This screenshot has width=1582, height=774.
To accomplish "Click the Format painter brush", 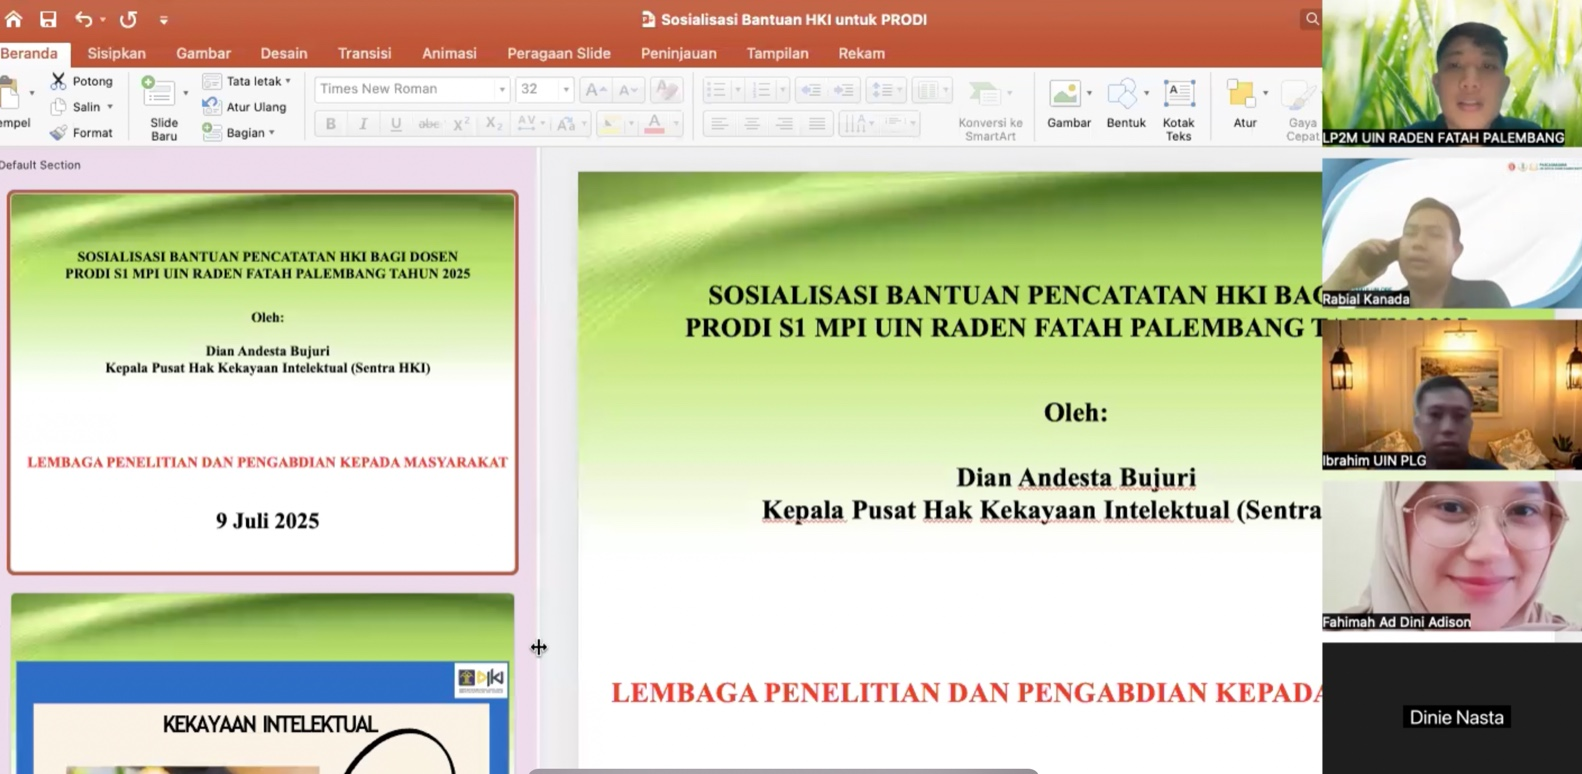I will (x=81, y=132).
